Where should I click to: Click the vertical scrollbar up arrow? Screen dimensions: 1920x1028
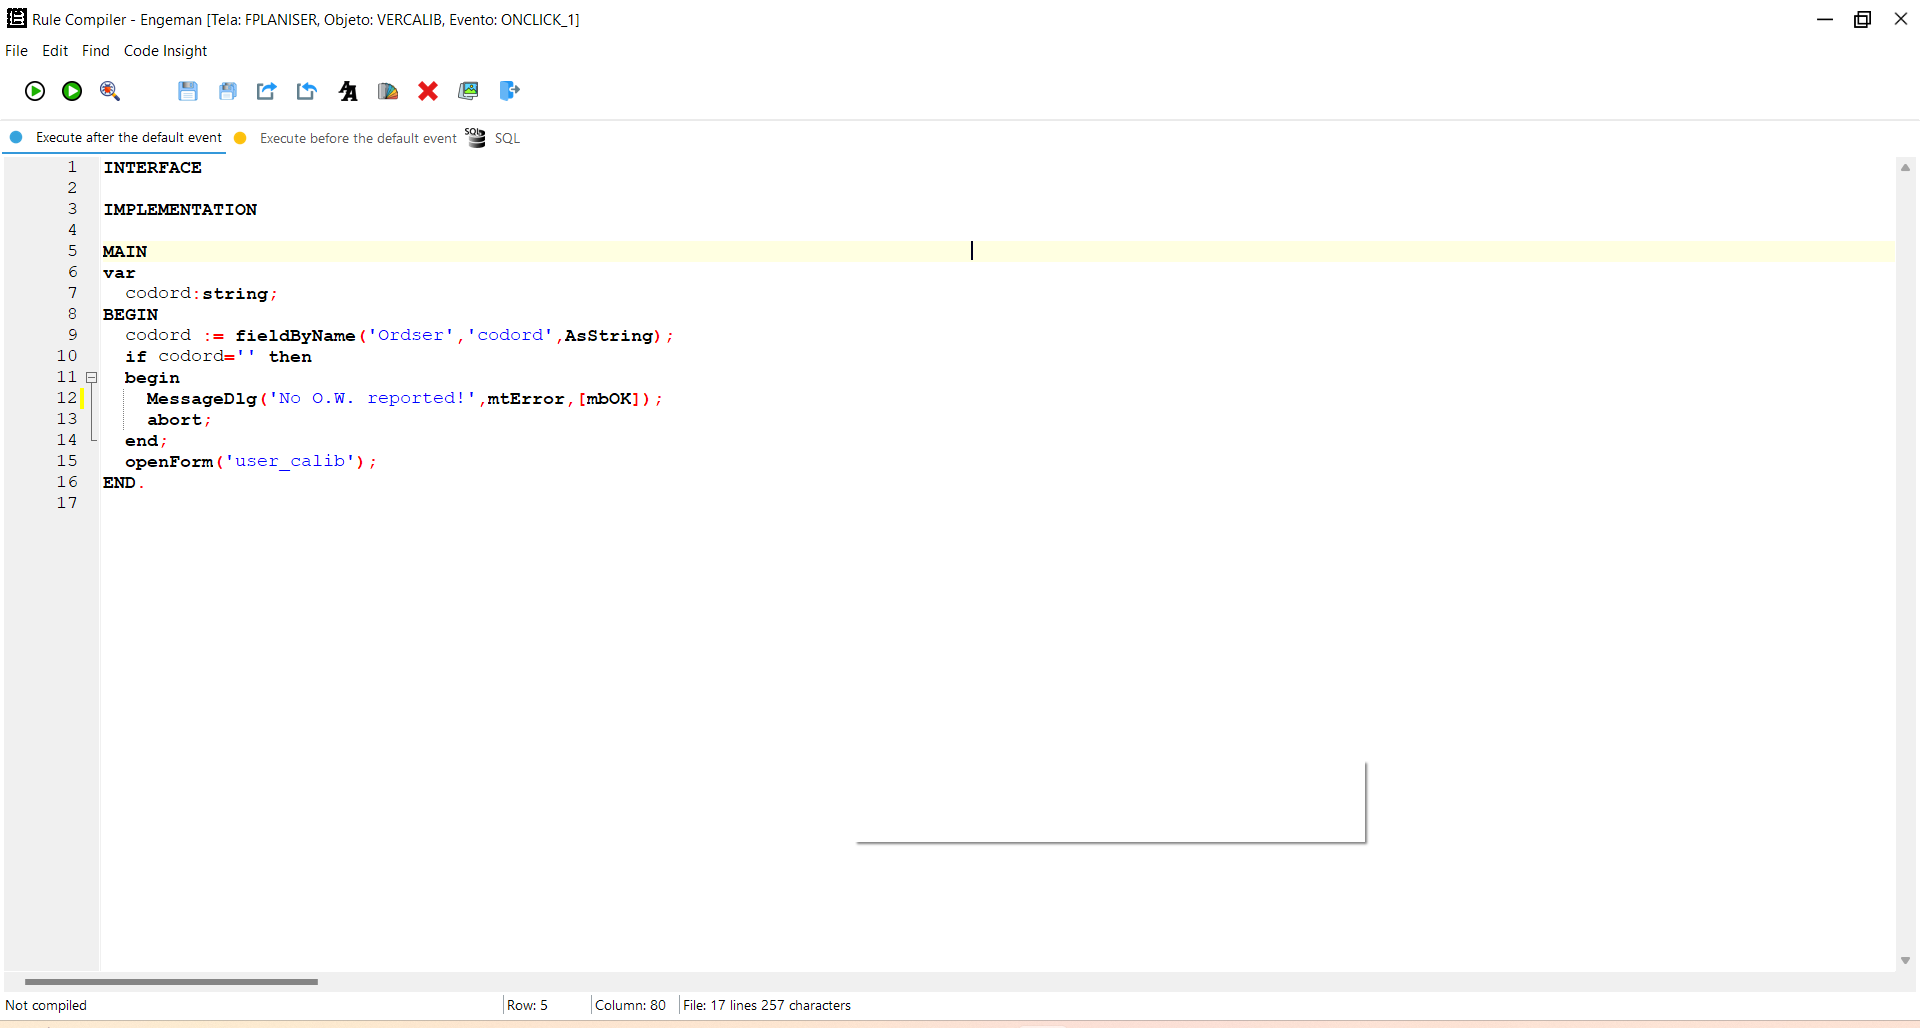[1905, 168]
